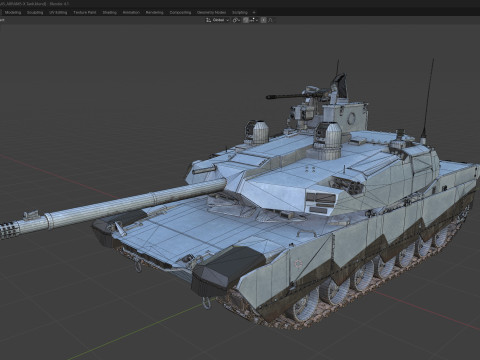This screenshot has width=480, height=360.
Task: Switch to the Sculpting workspace tab
Action: [35, 12]
